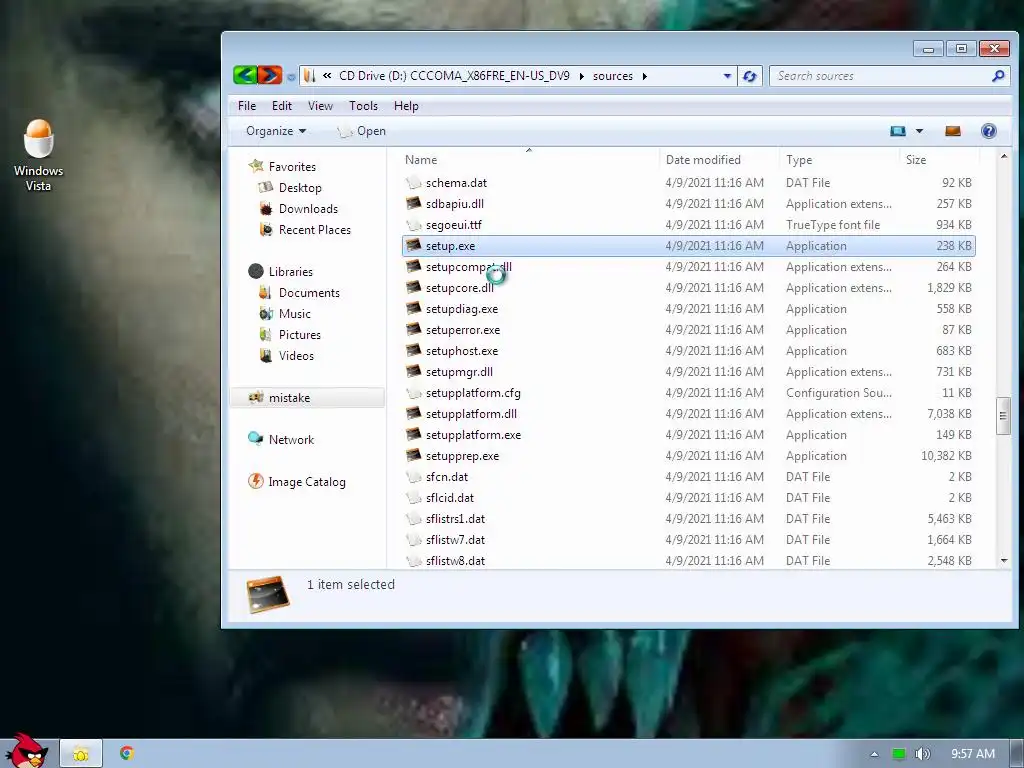Screen dimensions: 1024x768
Task: Toggle the preview pane icon
Action: point(953,131)
